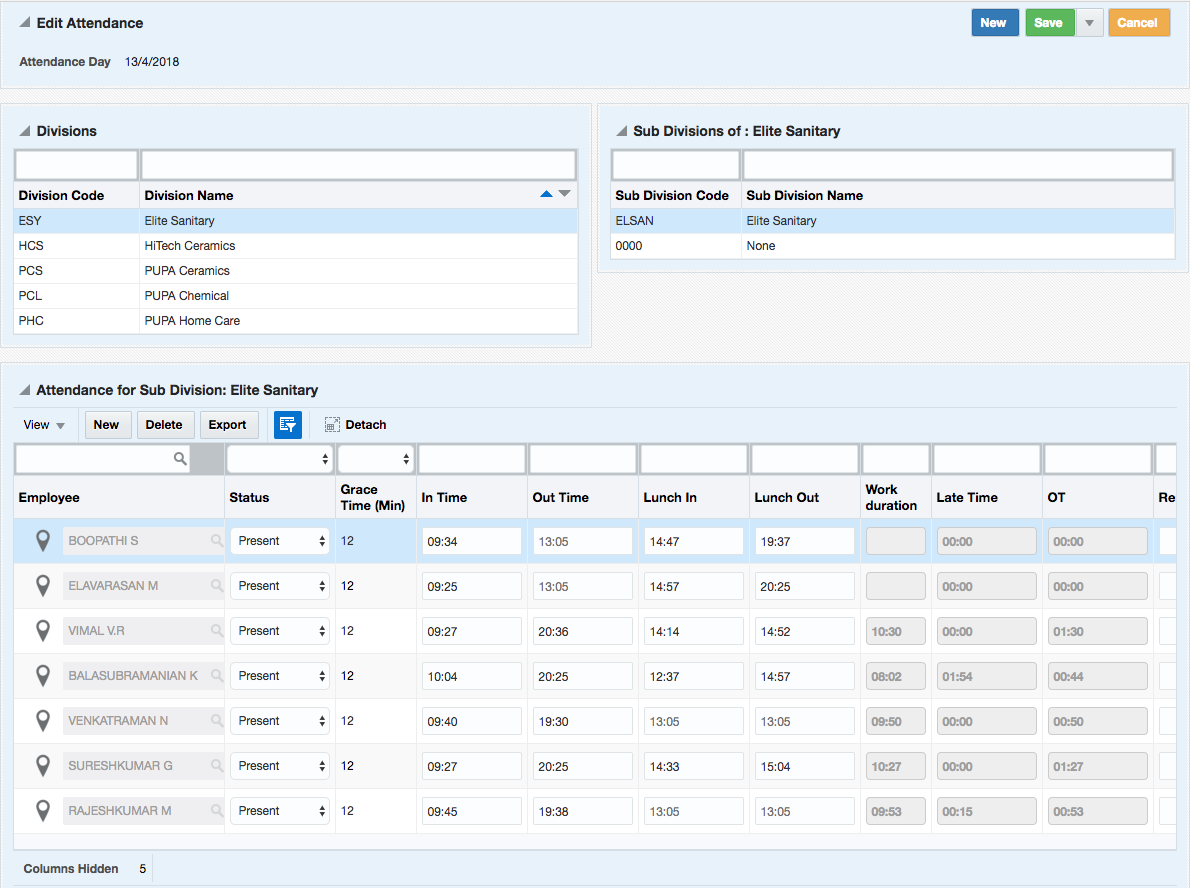This screenshot has width=1190, height=888.
Task: Collapse the Sub Divisions panel
Action: click(x=622, y=131)
